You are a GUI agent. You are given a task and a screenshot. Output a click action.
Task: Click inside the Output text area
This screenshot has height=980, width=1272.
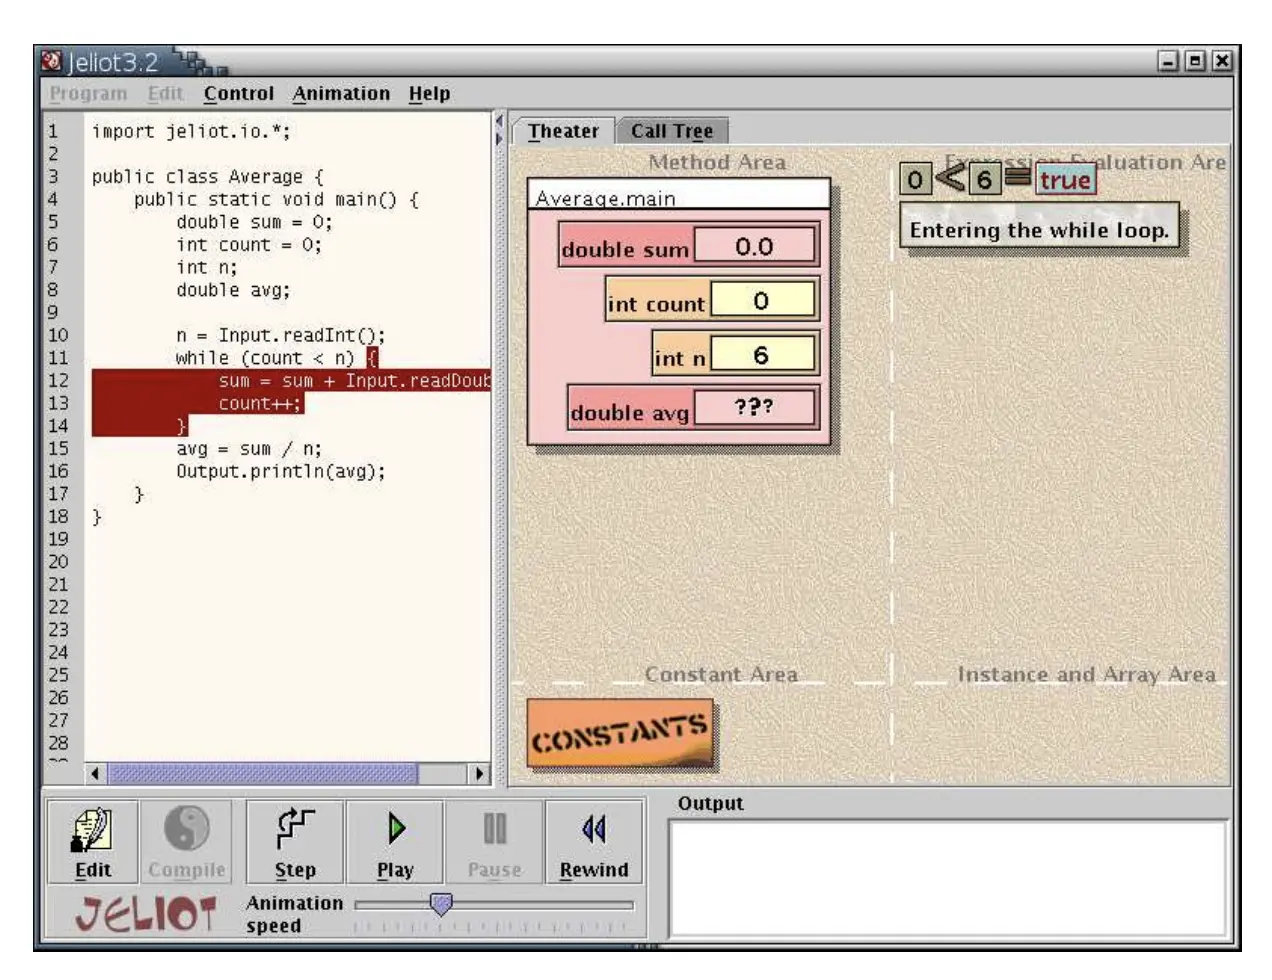947,878
